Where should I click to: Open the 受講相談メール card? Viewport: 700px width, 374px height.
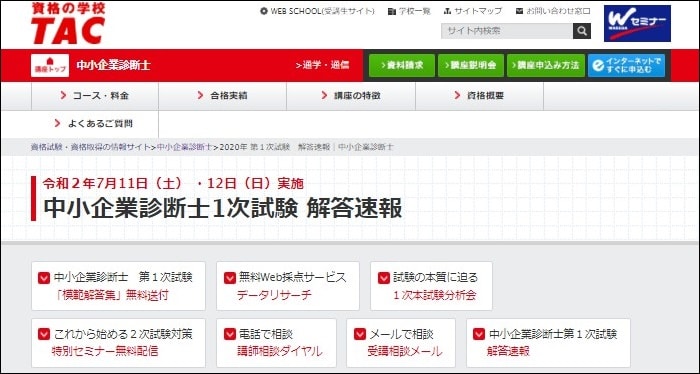(401, 343)
